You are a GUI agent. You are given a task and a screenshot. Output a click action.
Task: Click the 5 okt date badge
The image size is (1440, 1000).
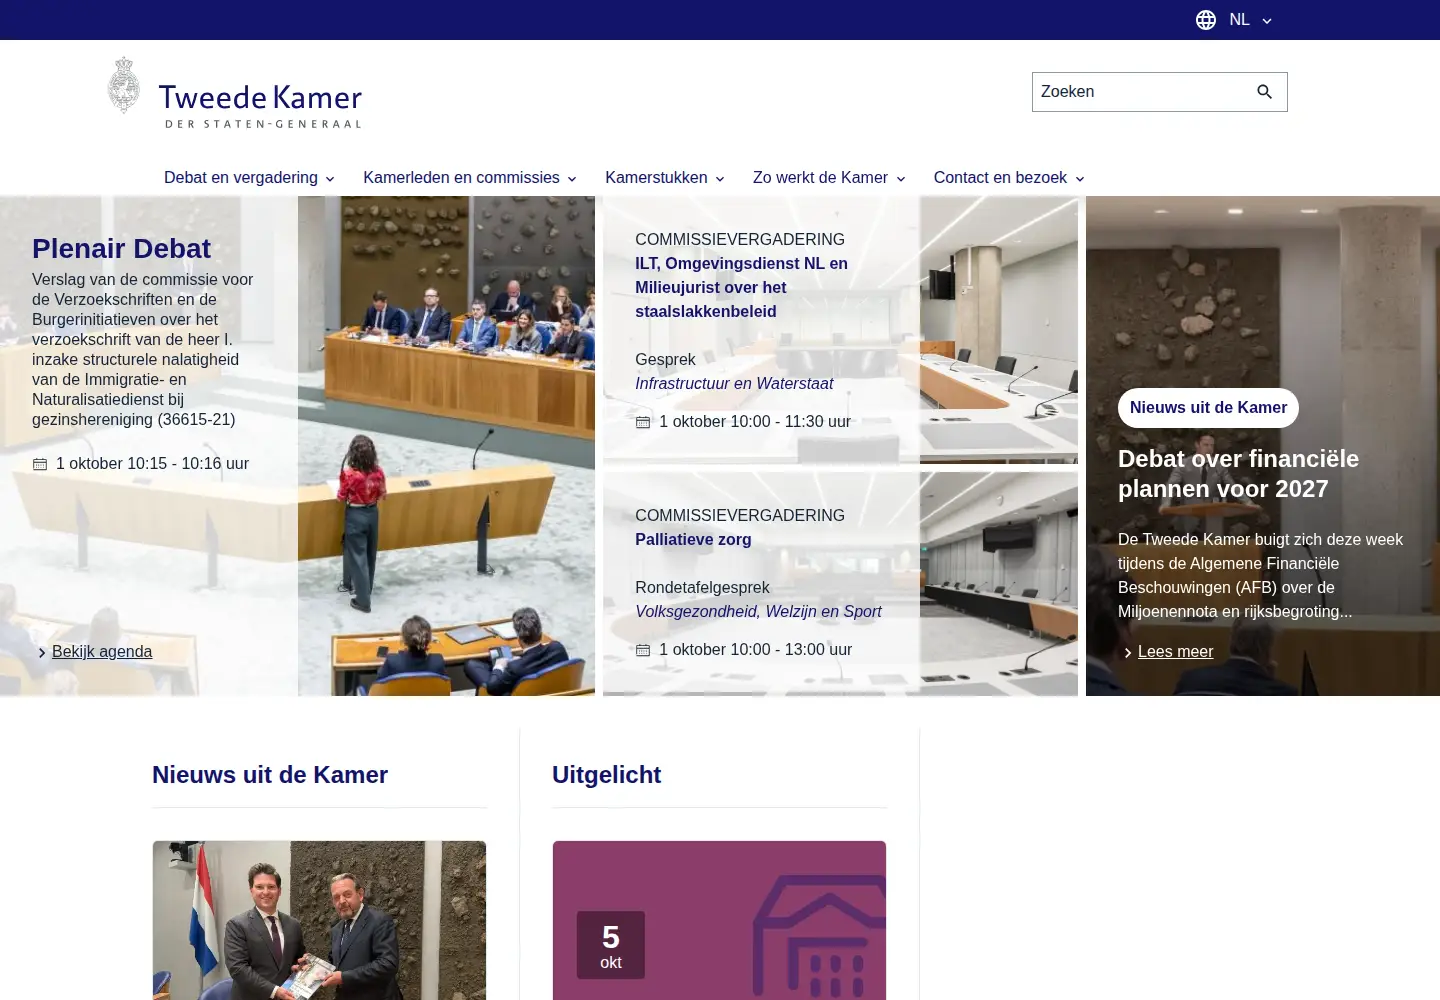tap(611, 945)
